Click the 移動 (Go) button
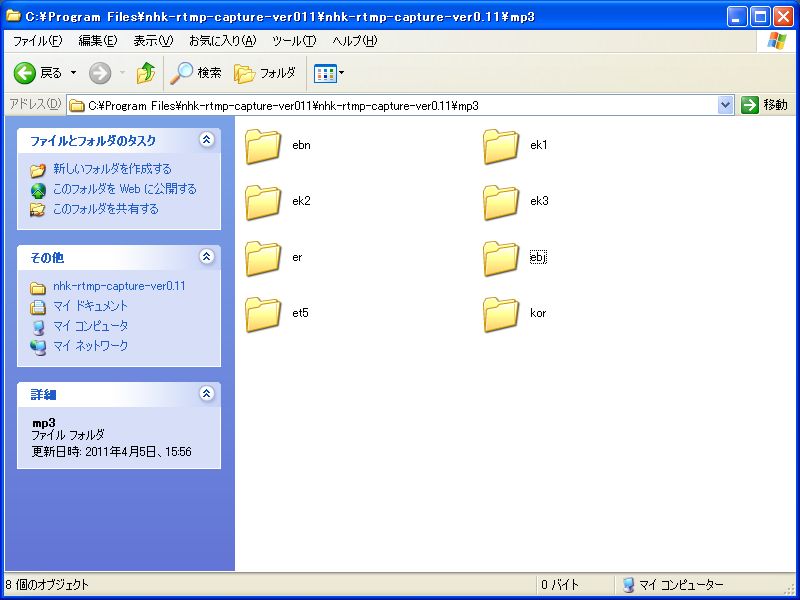 coord(764,105)
